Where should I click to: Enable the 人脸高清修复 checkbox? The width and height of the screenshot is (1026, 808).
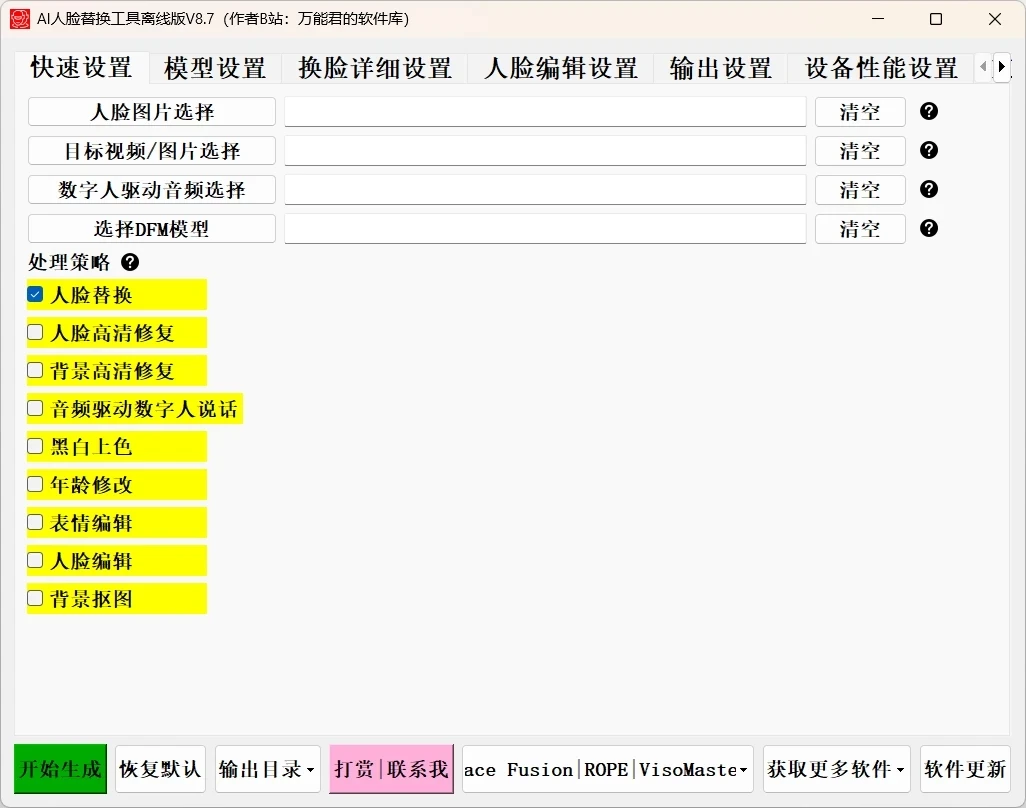pos(35,332)
